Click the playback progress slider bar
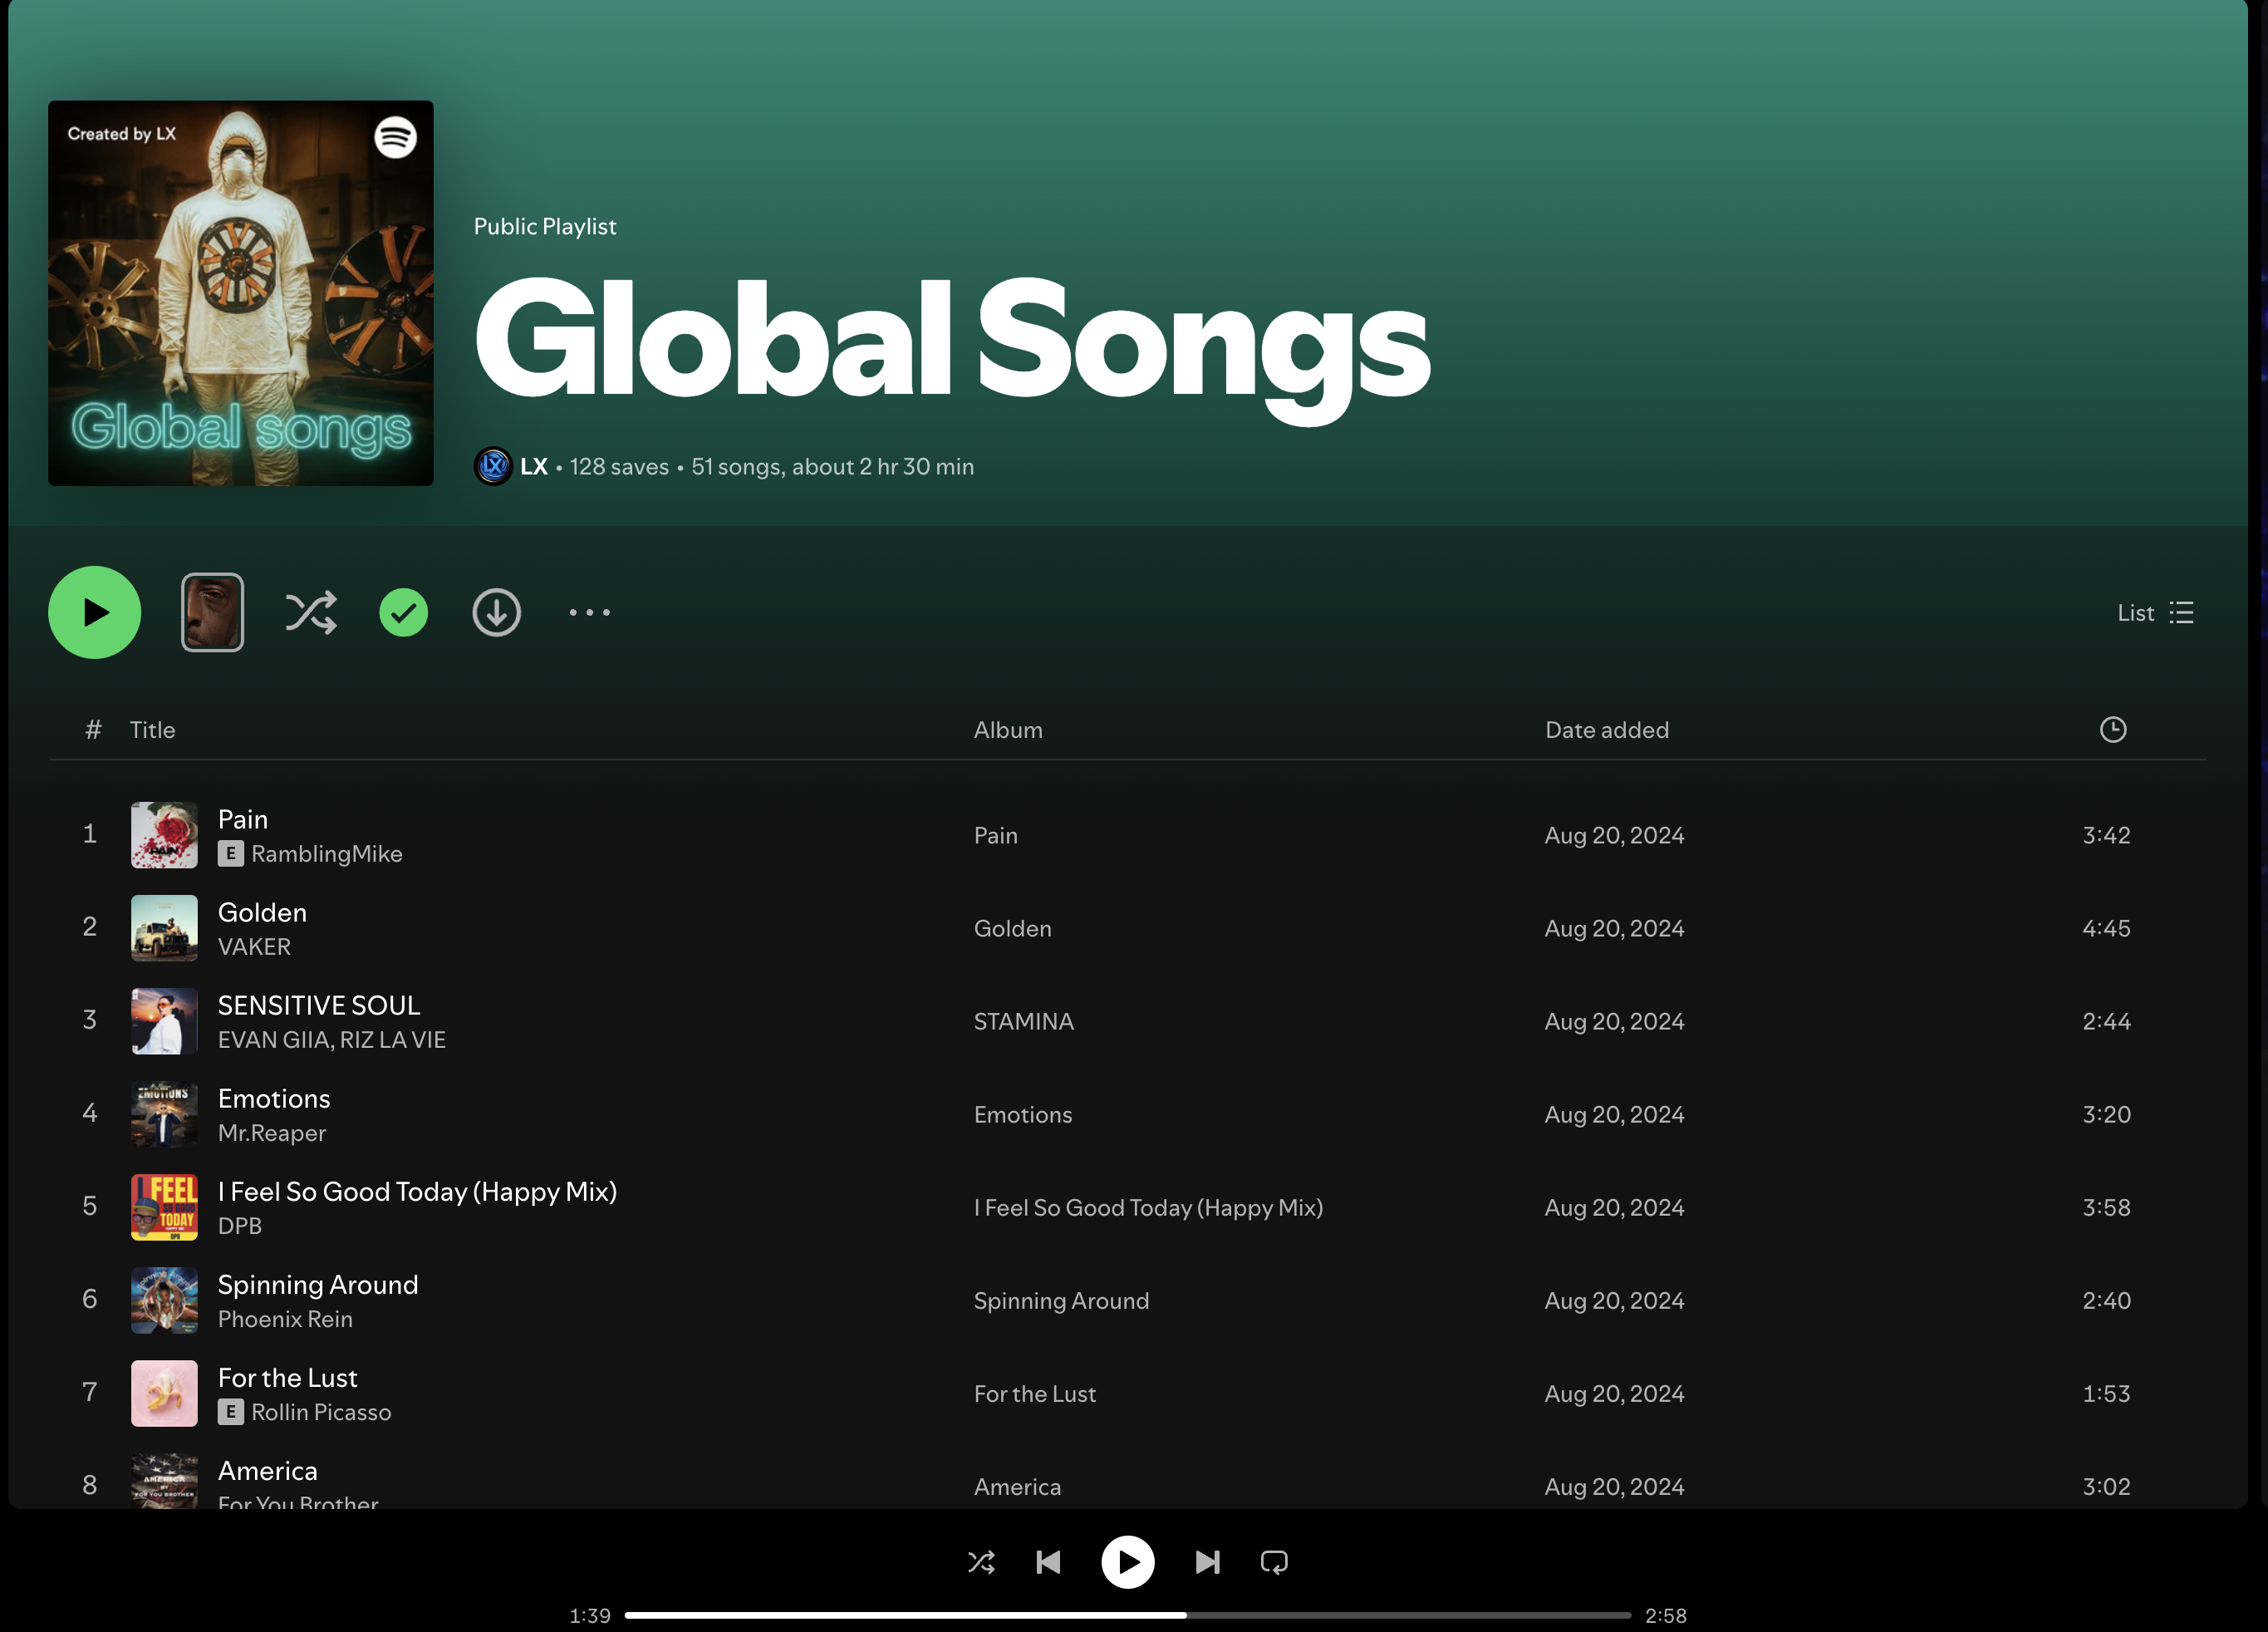 1127,1615
